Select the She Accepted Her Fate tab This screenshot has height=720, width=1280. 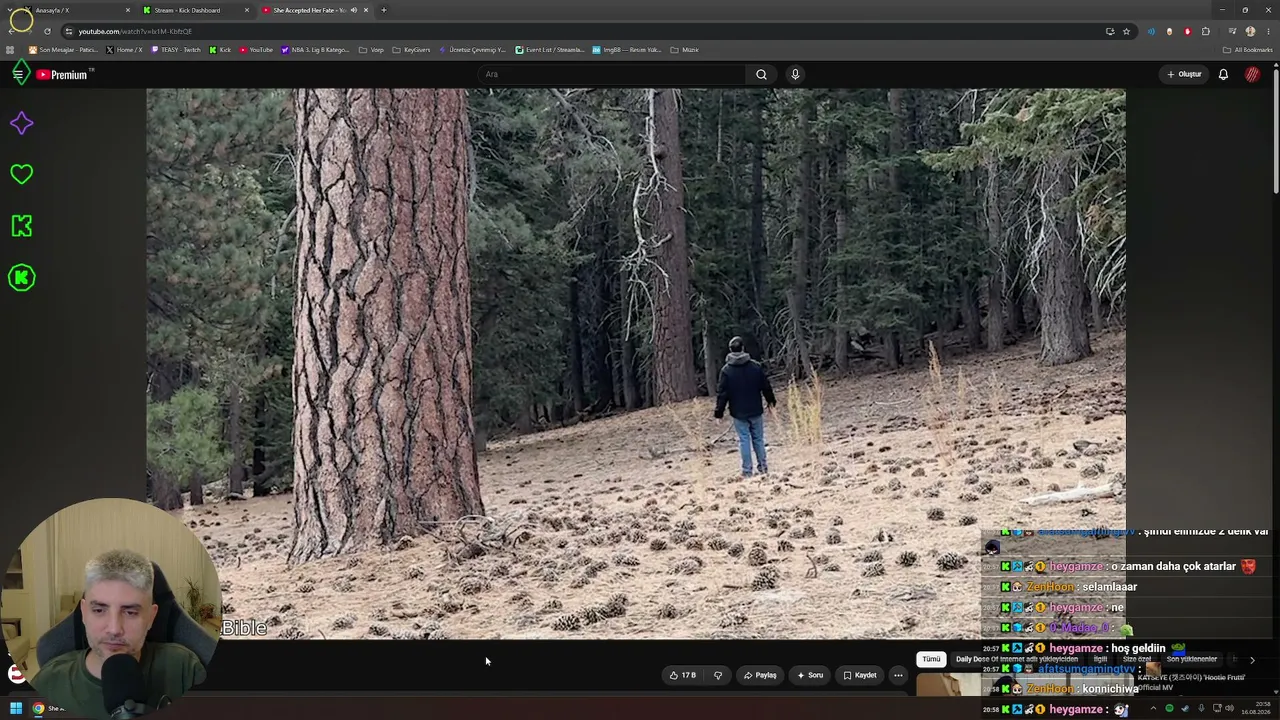(x=315, y=10)
